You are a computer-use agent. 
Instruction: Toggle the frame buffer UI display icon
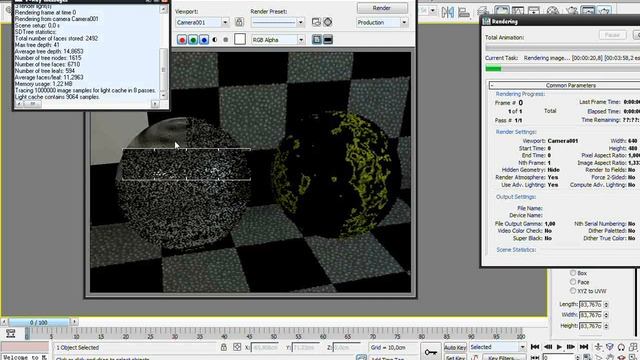point(328,40)
